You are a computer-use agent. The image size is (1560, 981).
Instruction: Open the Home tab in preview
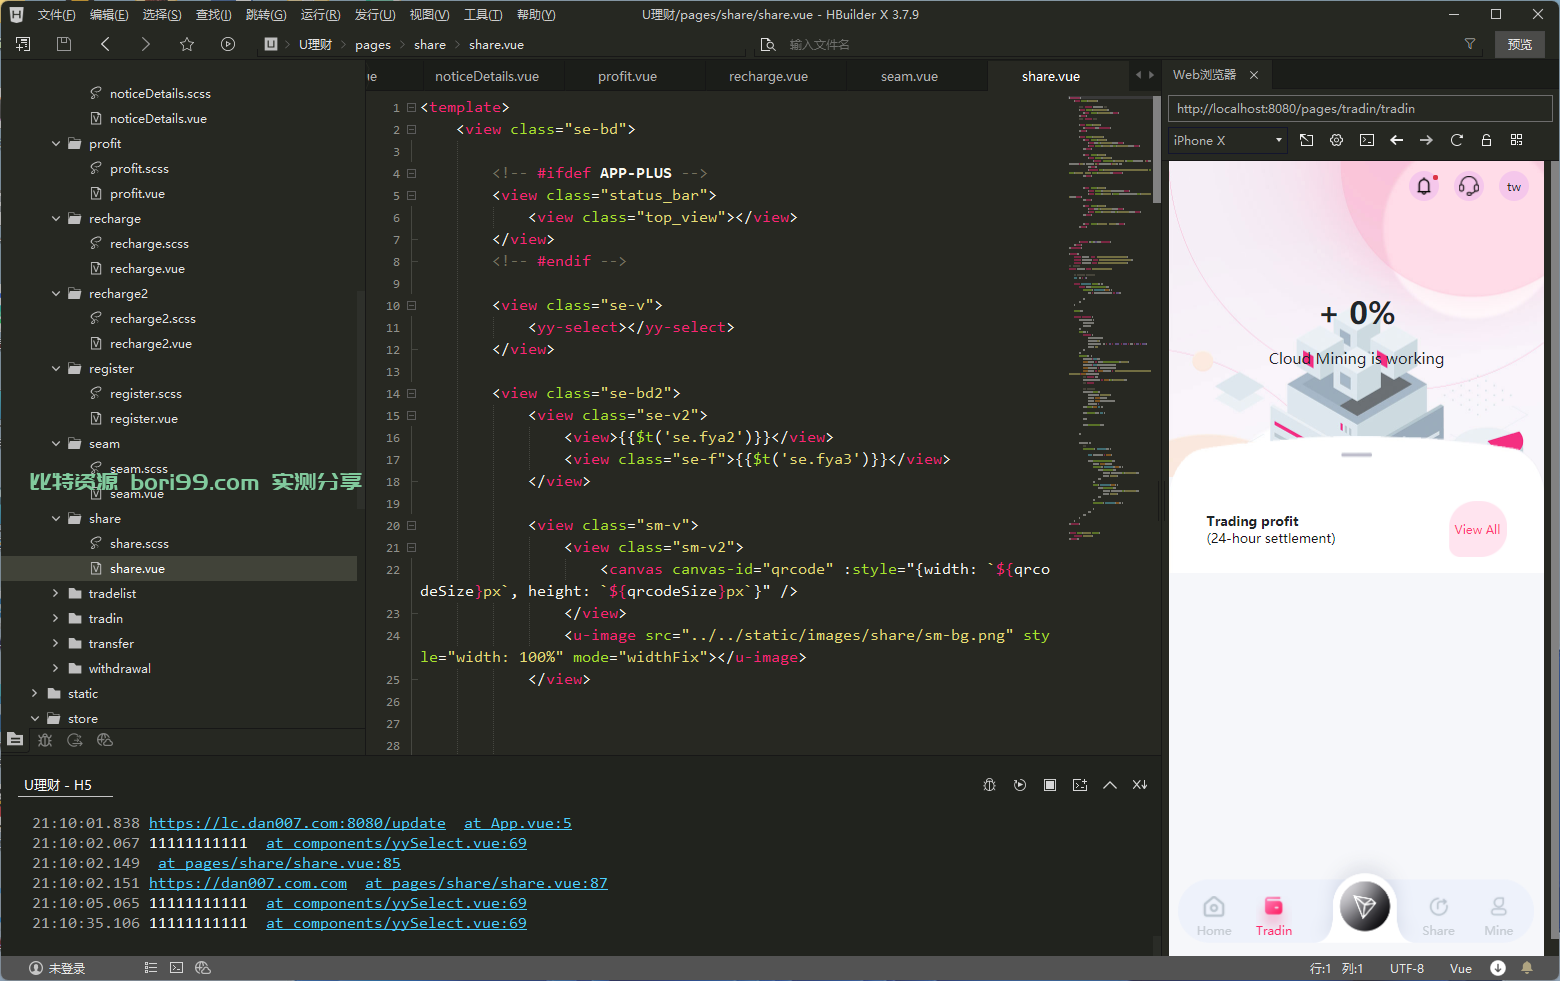pyautogui.click(x=1214, y=915)
